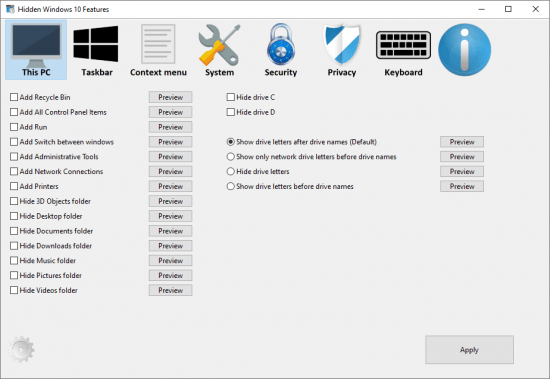
Task: Preview Hide 3D Objects folder
Action: pyautogui.click(x=170, y=201)
